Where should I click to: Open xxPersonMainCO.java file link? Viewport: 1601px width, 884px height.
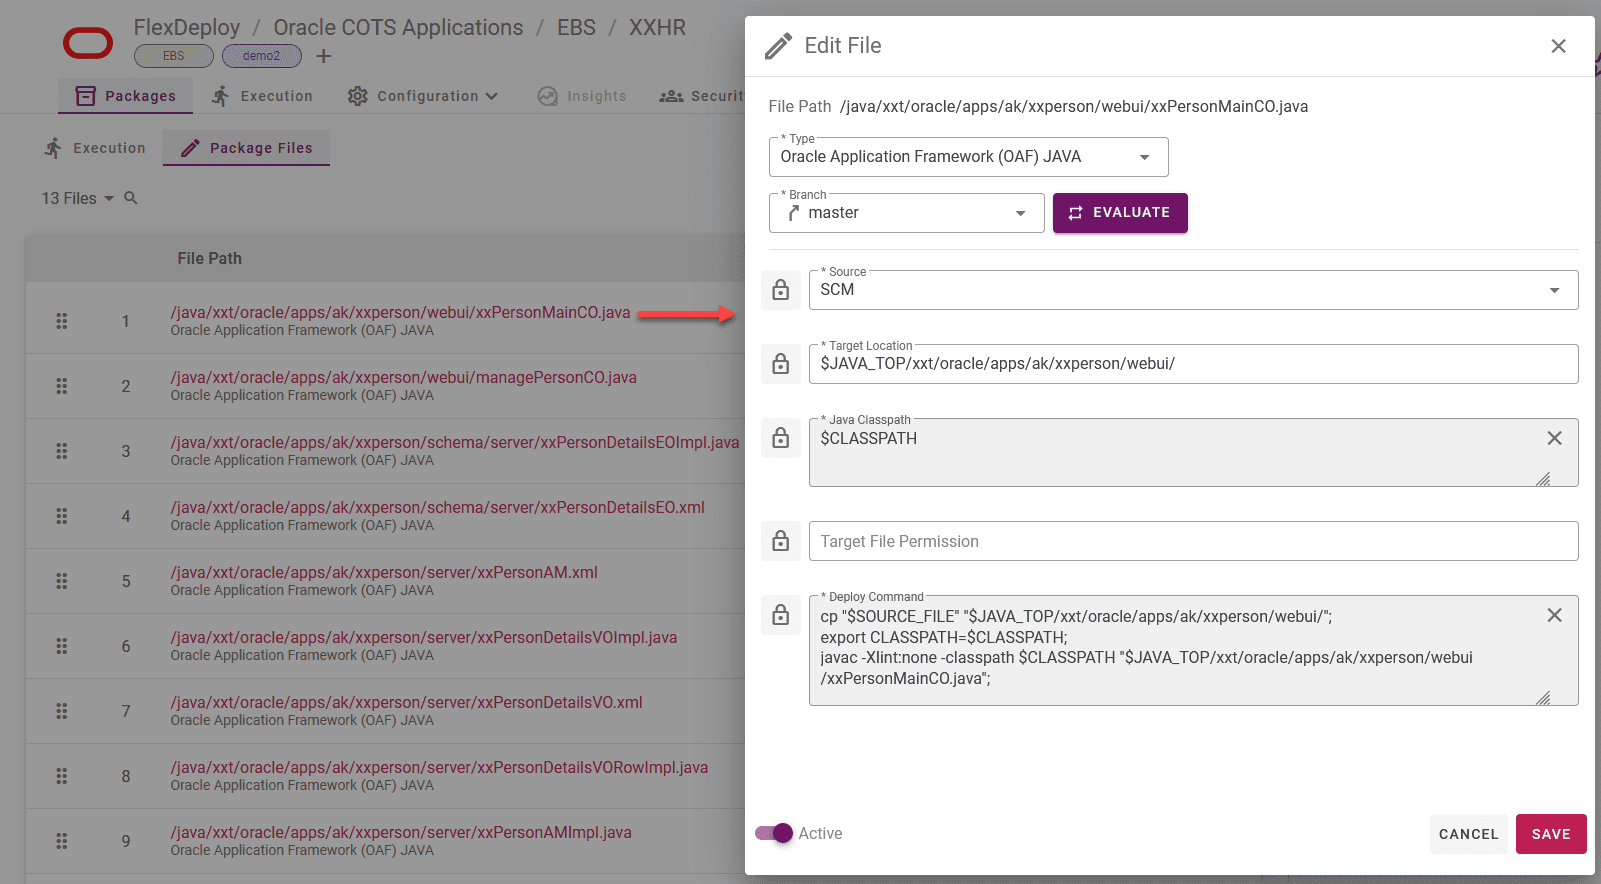400,312
